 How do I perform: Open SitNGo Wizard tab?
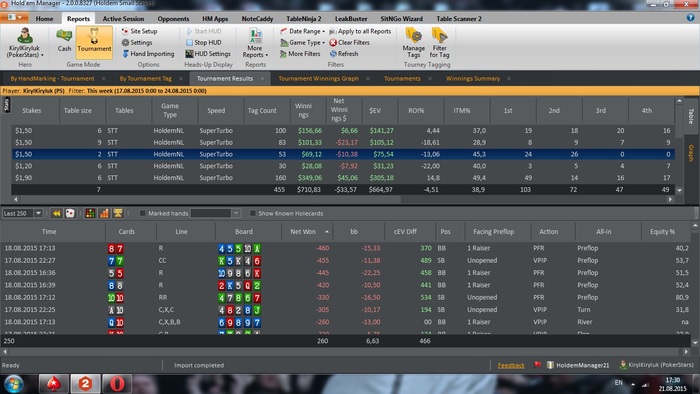pos(401,19)
